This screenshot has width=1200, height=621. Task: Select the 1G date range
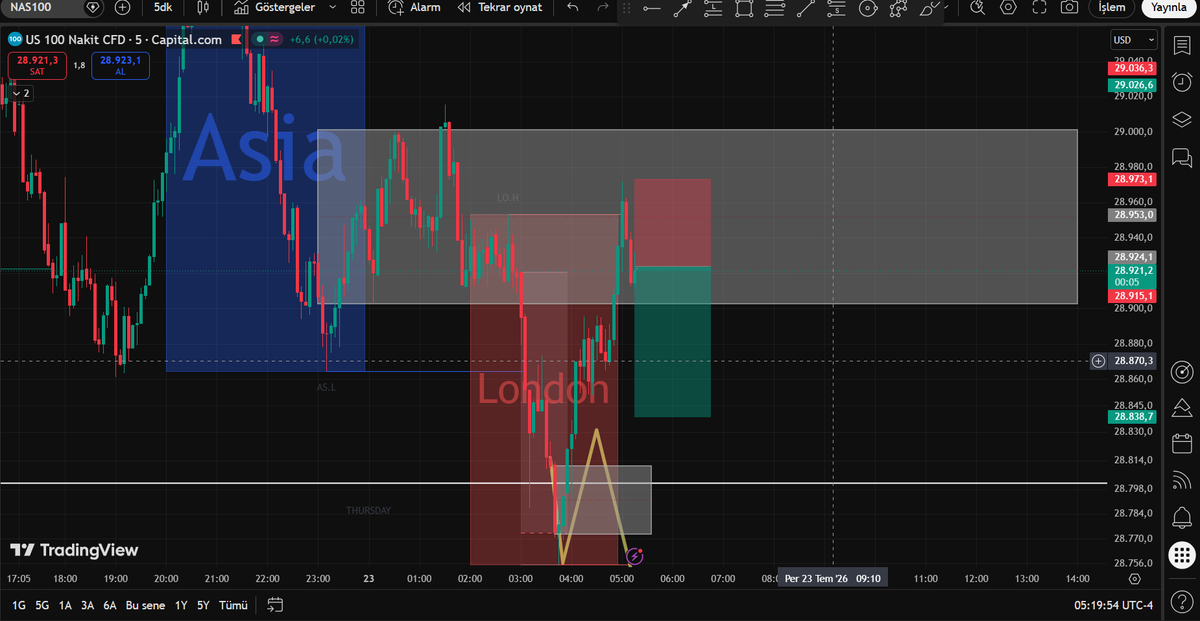(x=19, y=605)
